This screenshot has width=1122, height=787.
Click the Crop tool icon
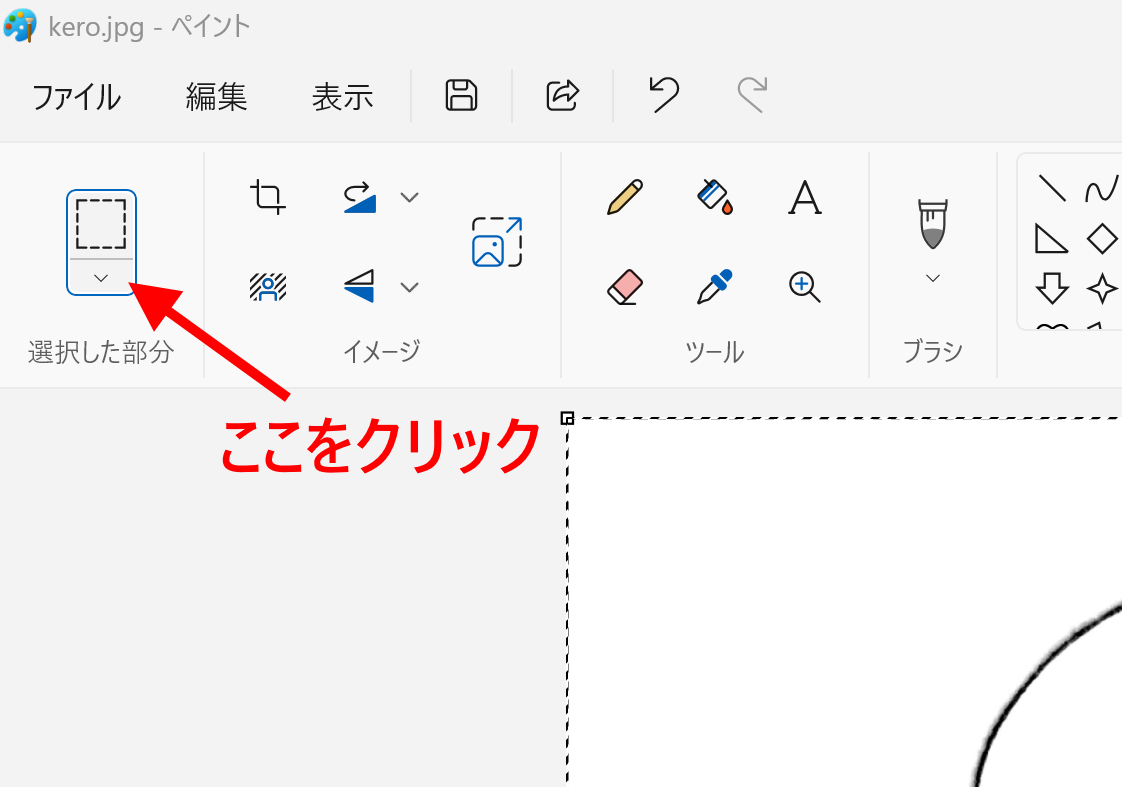pyautogui.click(x=267, y=197)
